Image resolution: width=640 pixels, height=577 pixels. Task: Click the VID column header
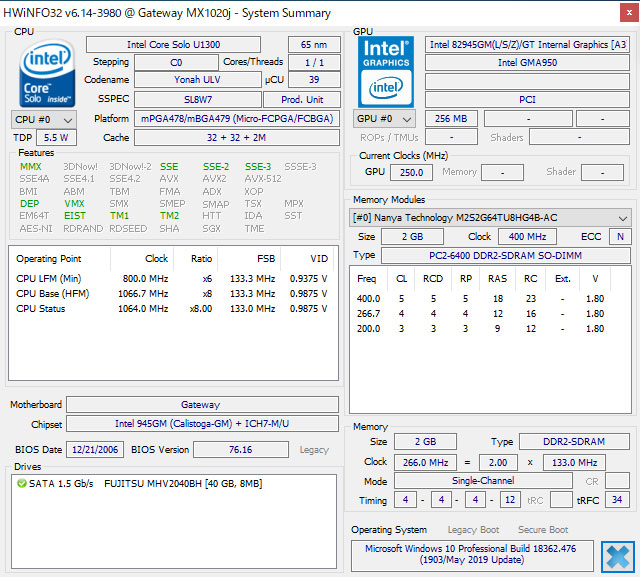308,259
